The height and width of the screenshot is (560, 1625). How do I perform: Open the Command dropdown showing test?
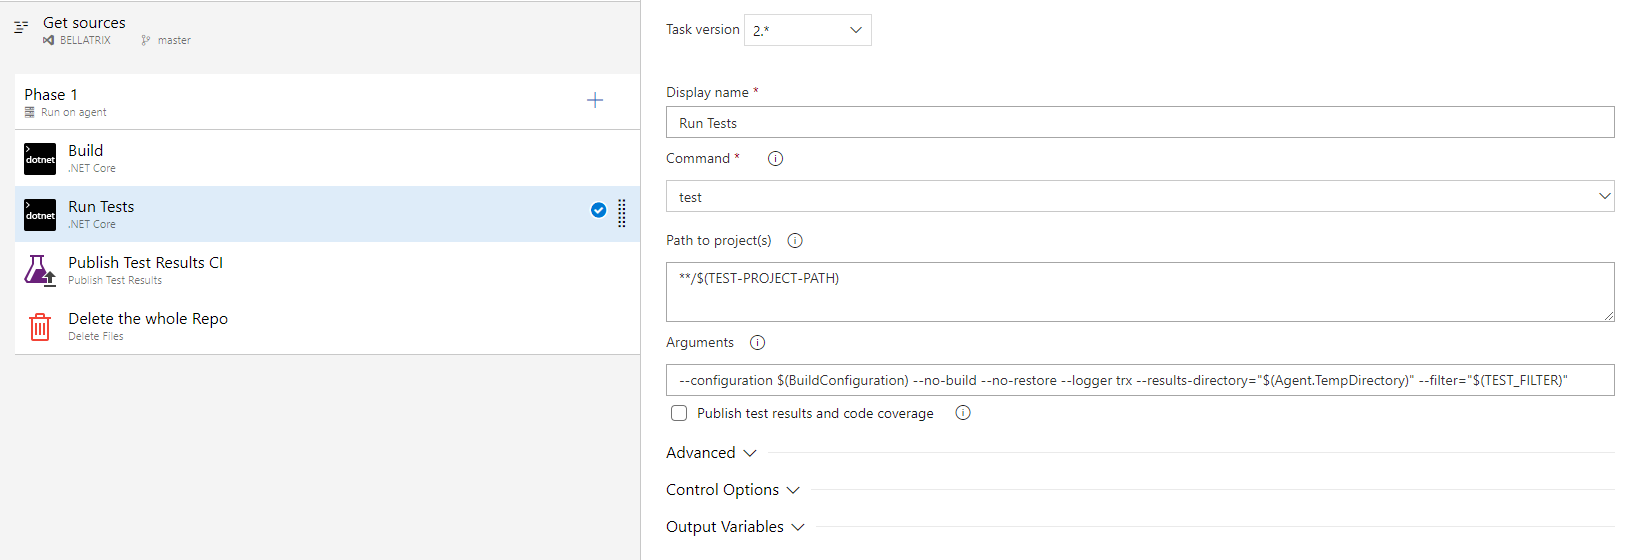click(1140, 196)
